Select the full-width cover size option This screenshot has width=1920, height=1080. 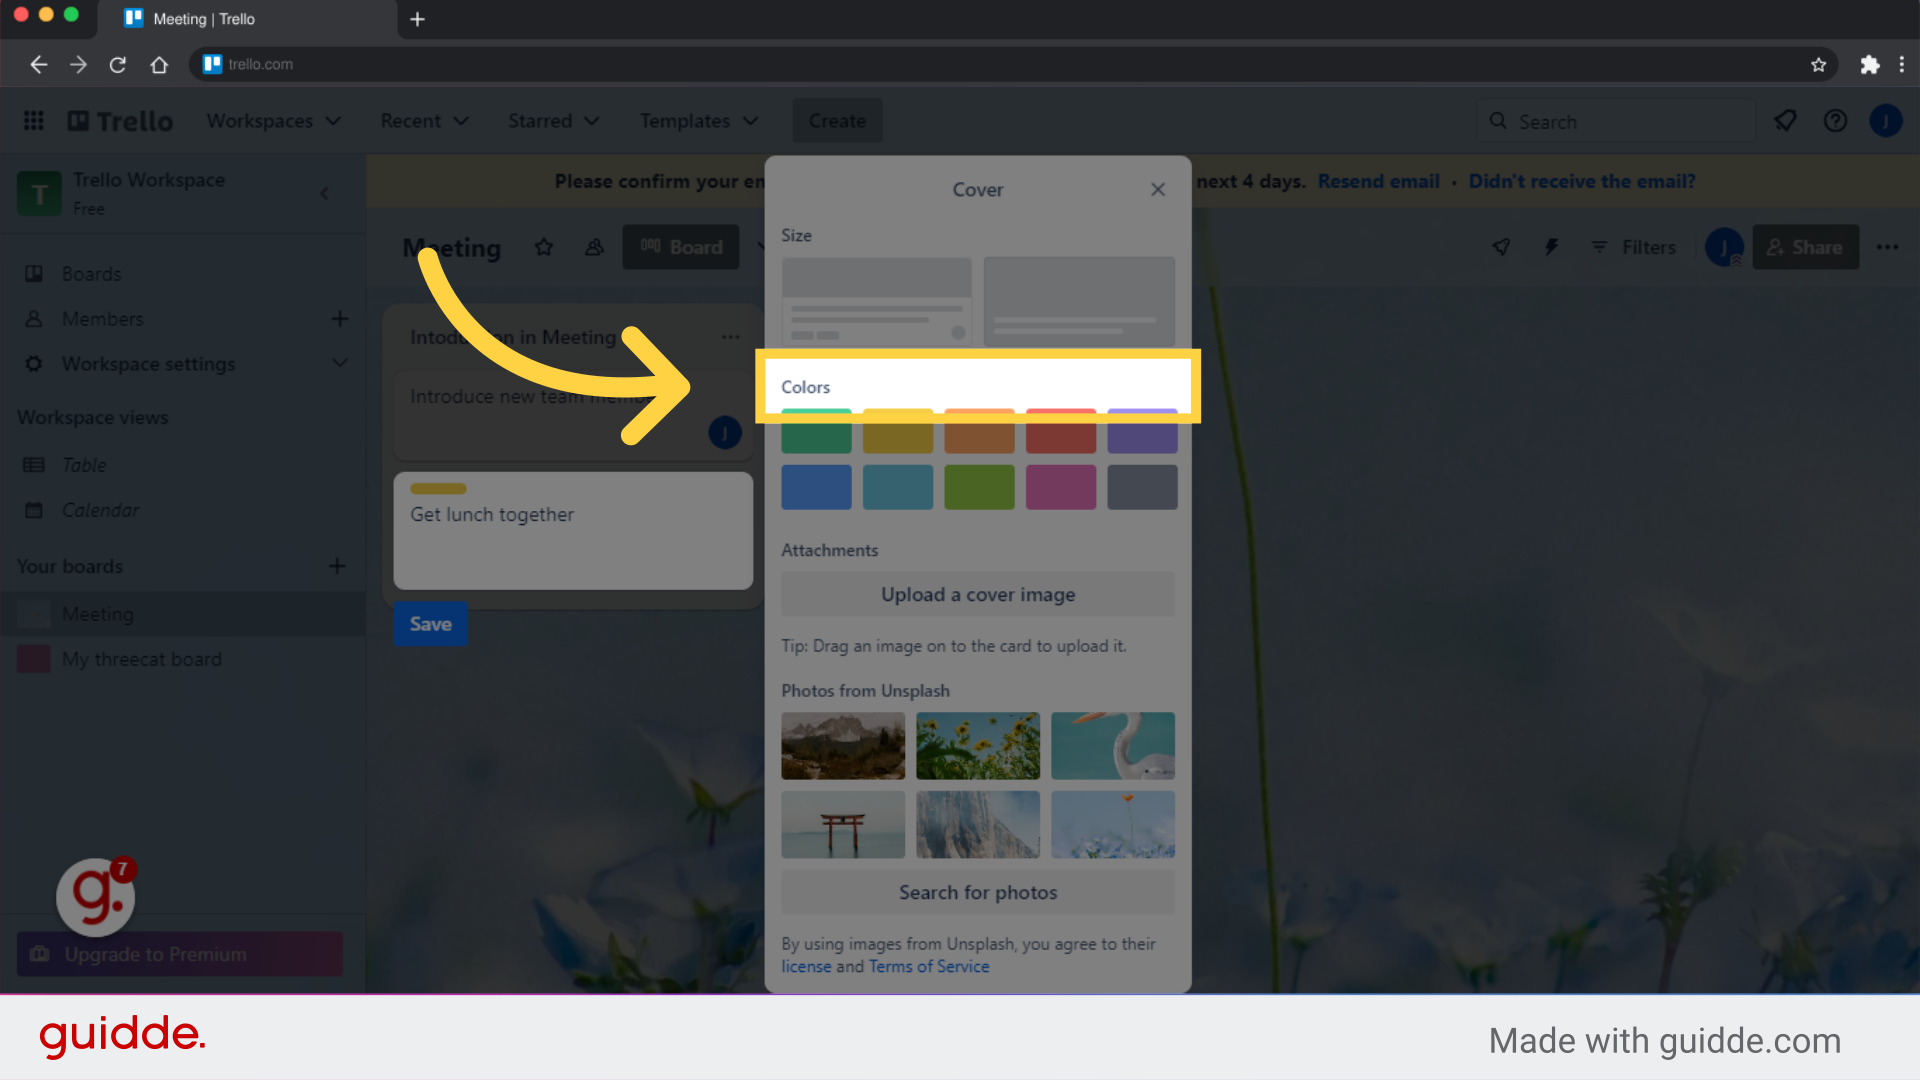1079,301
